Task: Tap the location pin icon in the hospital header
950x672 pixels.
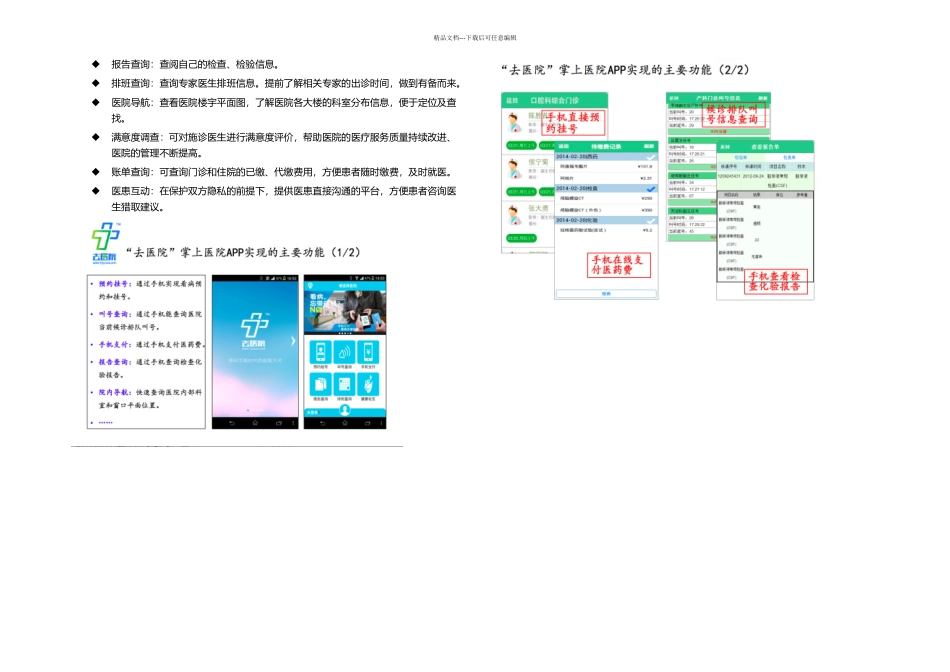Action: tap(310, 285)
